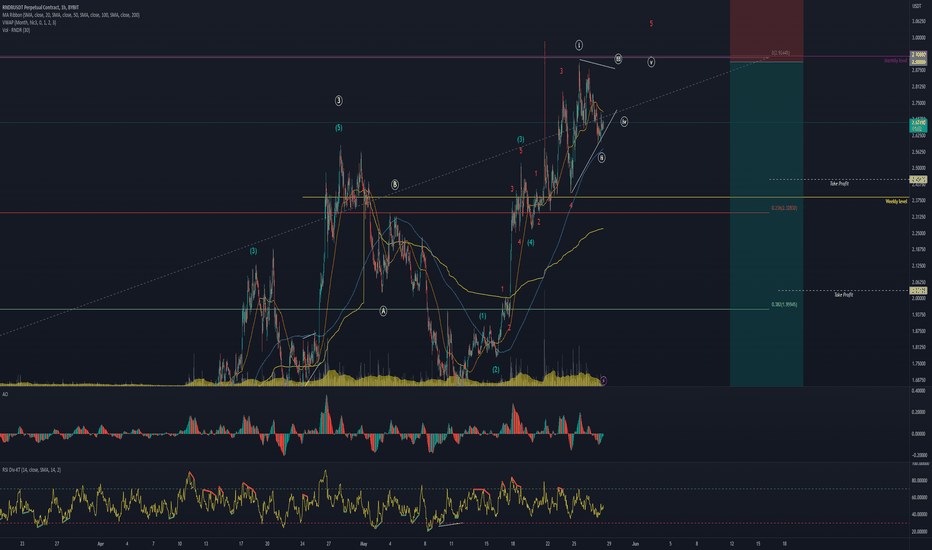Click the circled A wave label
Viewport: 932px width, 550px height.
click(x=383, y=311)
